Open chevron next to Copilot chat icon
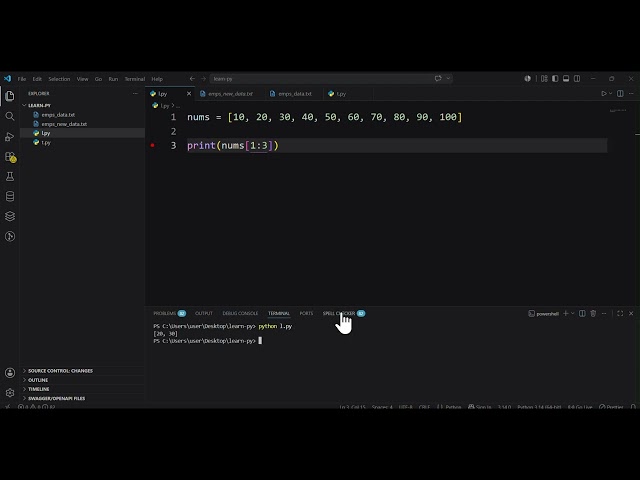Screen dimensions: 640x480 448,78
